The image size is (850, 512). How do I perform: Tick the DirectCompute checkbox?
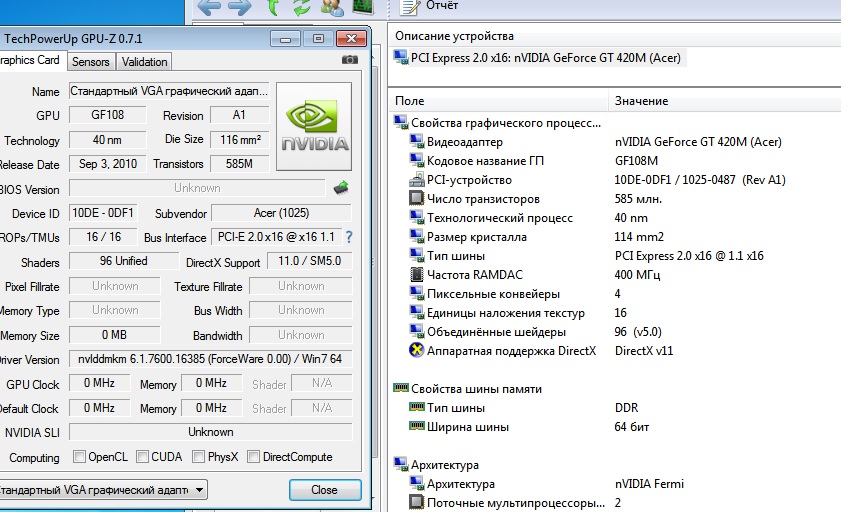(x=253, y=457)
